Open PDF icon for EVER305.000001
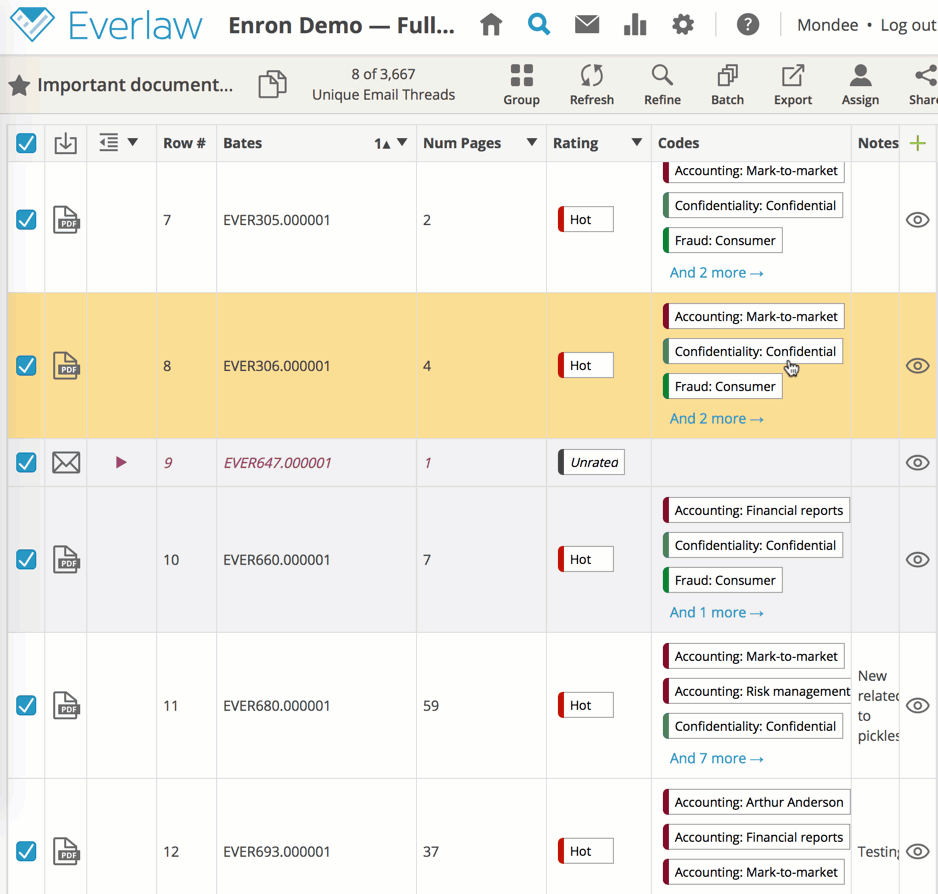This screenshot has height=894, width=938. (66, 220)
